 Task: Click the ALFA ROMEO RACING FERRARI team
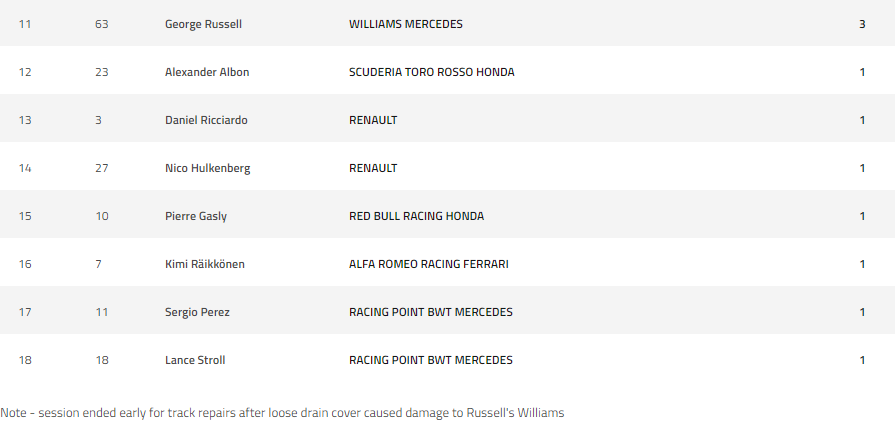coord(429,264)
